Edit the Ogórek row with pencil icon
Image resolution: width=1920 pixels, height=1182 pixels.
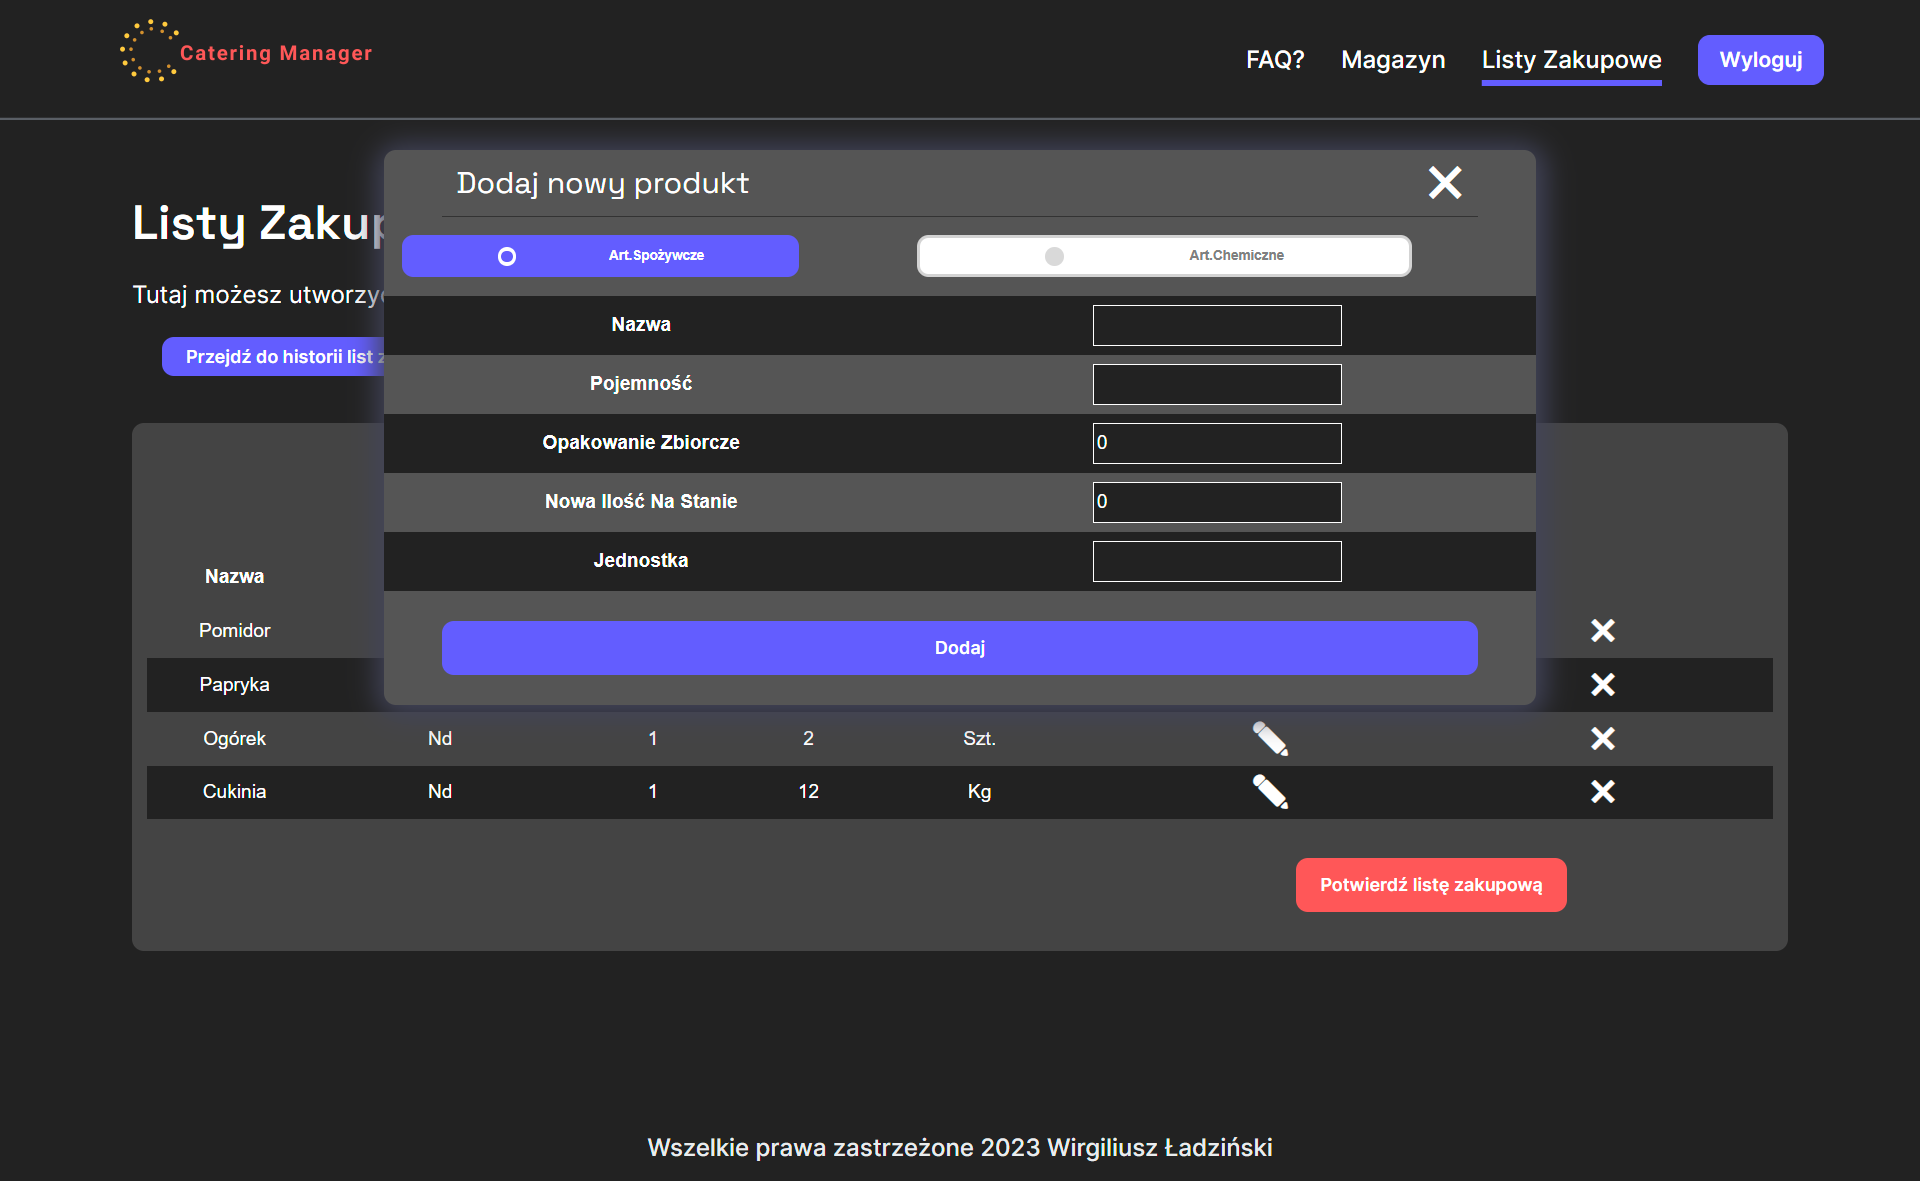coord(1269,739)
